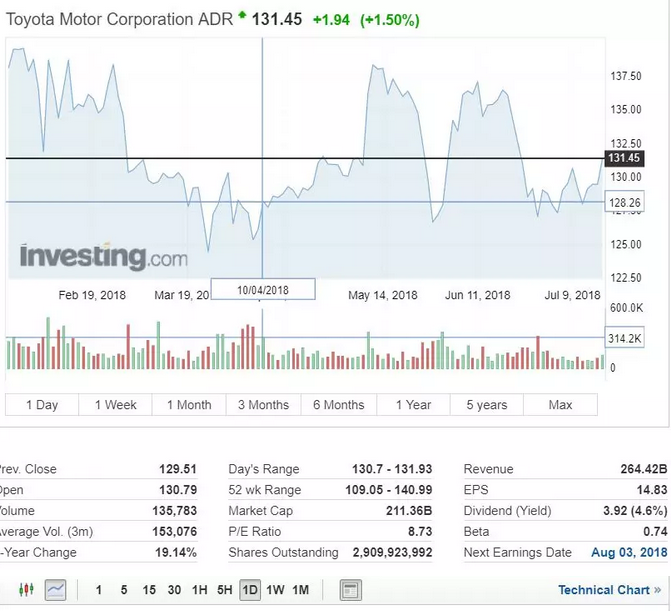This screenshot has width=671, height=611.
Task: Click the 52 wk Range value 109.05 - 140.99
Action: click(x=389, y=490)
